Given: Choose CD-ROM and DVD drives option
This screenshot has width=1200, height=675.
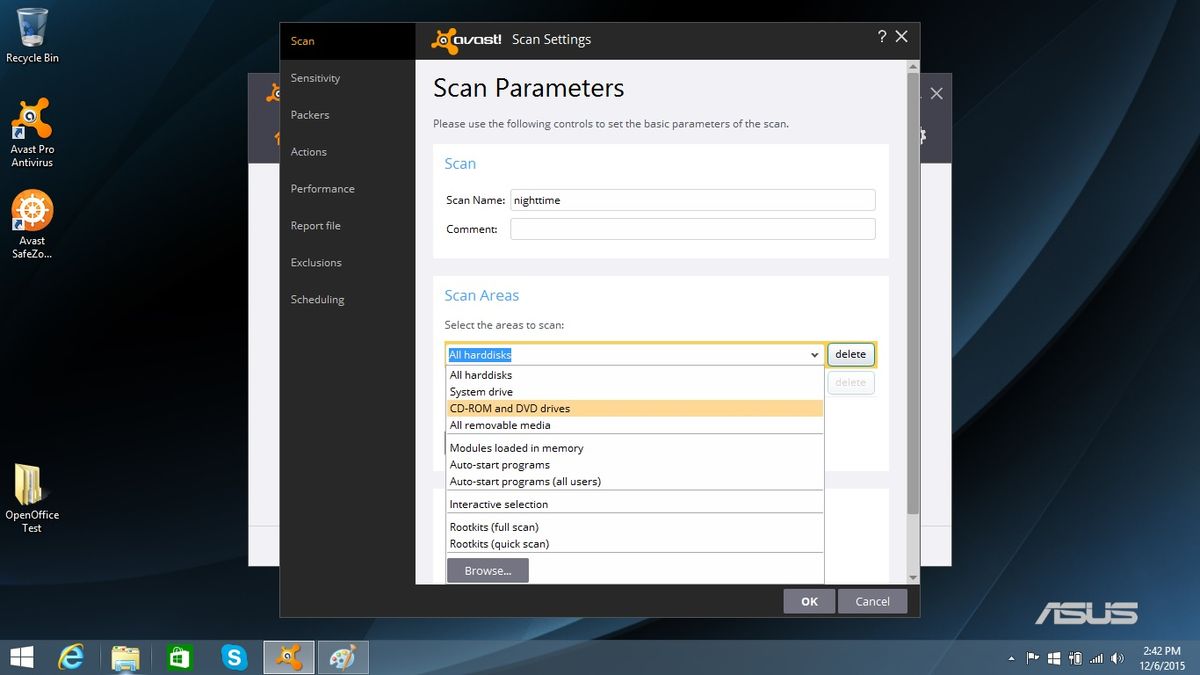Looking at the screenshot, I should click(x=634, y=408).
